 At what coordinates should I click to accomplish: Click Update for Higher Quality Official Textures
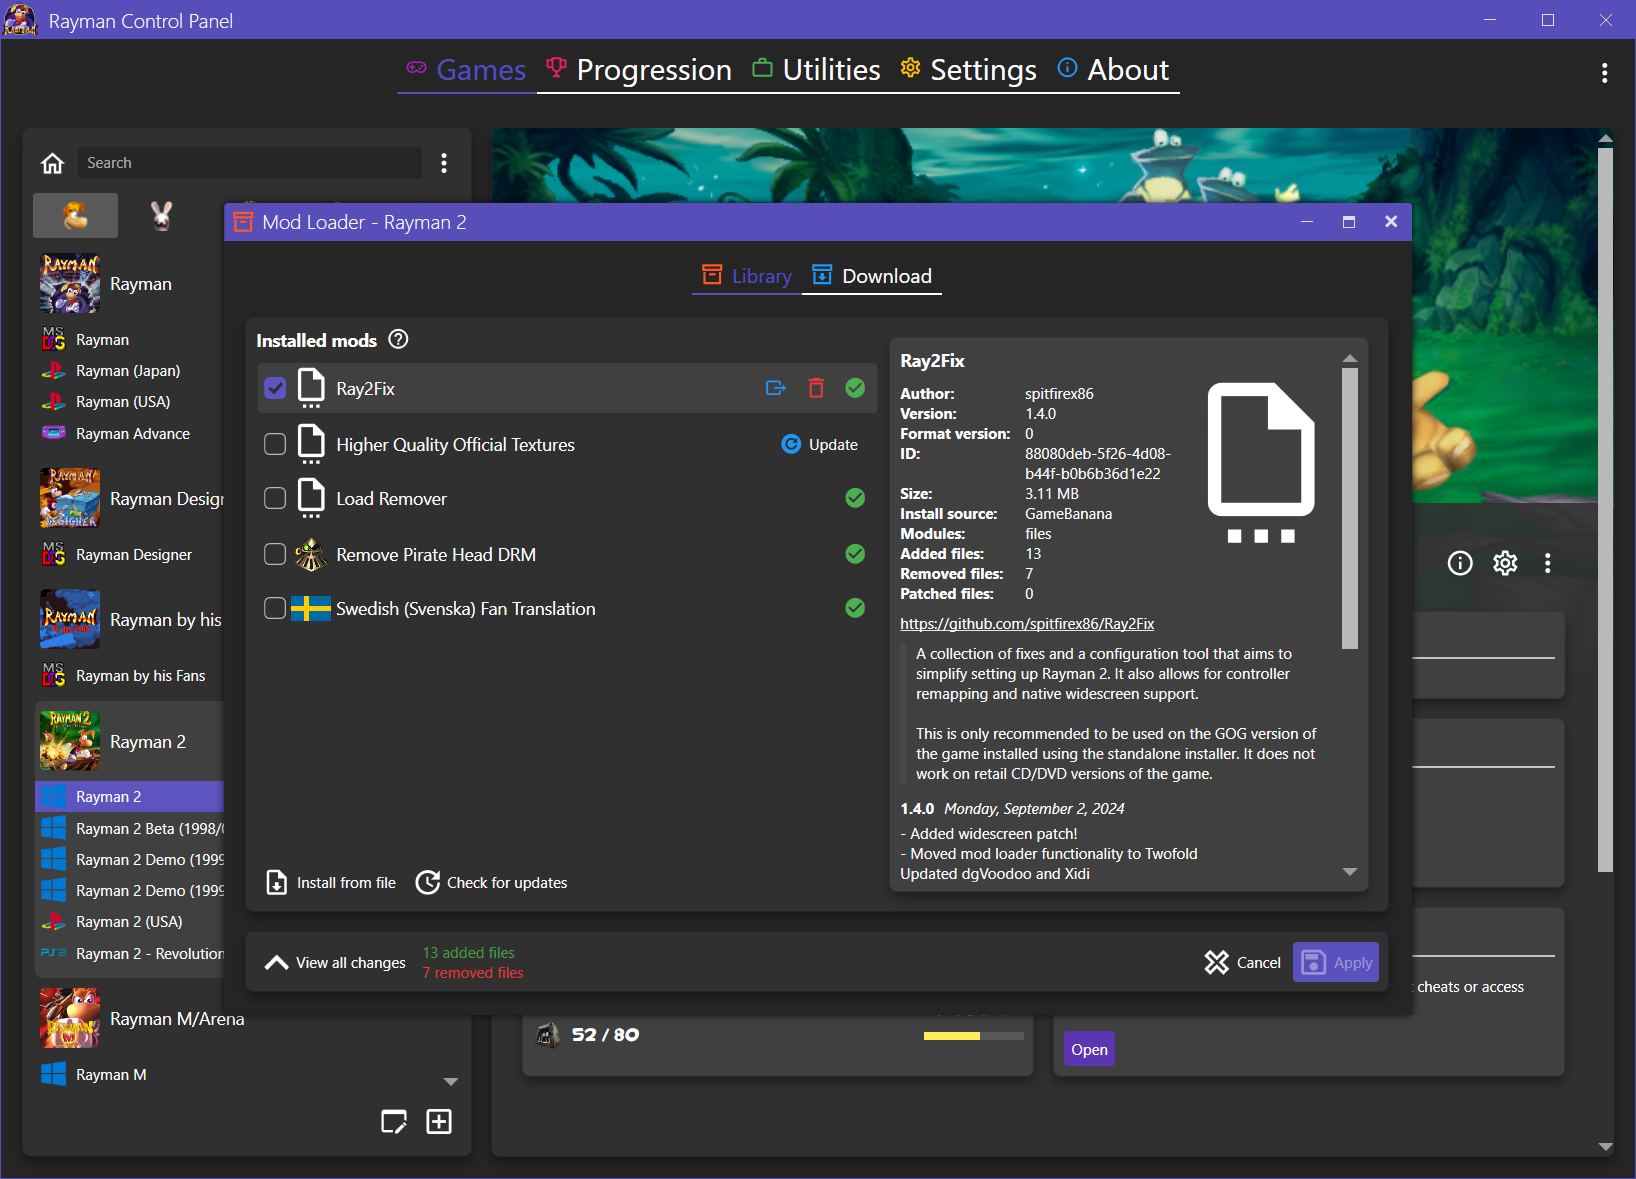click(x=820, y=444)
